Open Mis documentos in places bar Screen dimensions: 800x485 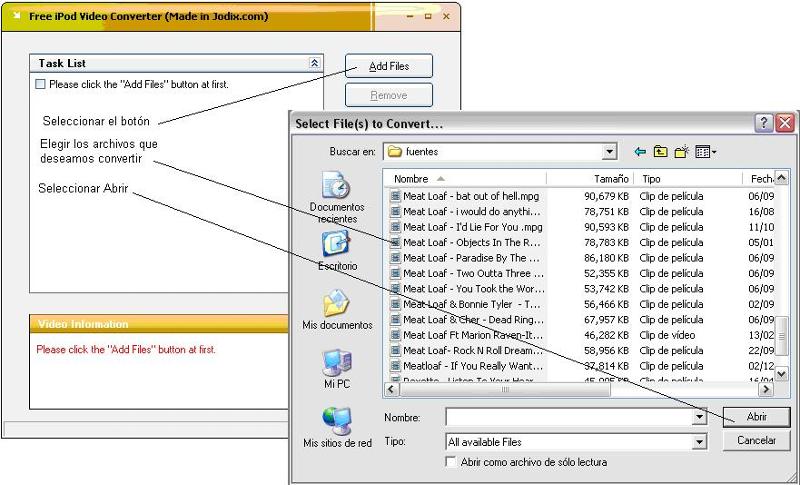coord(337,310)
